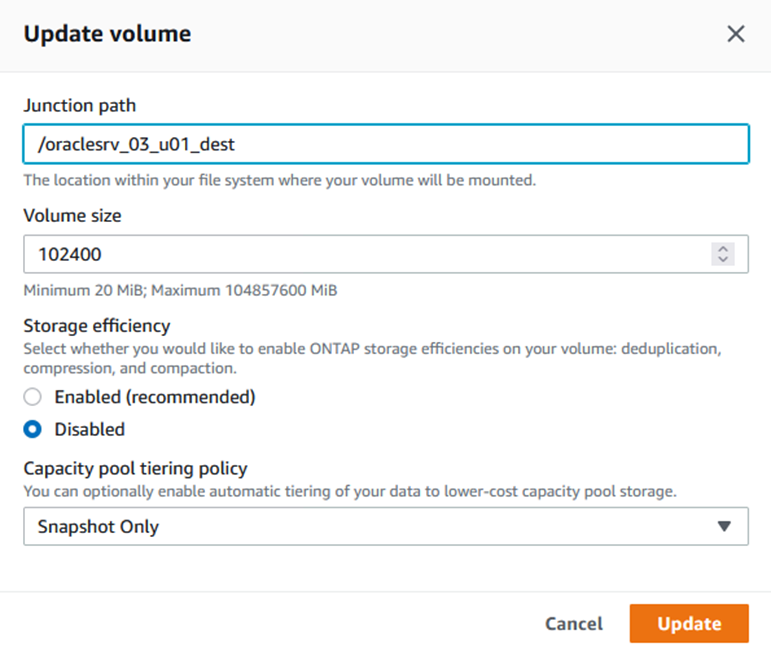Click the 'Snapshot Only' selected value
Screen dimensions: 771x652
(98, 526)
